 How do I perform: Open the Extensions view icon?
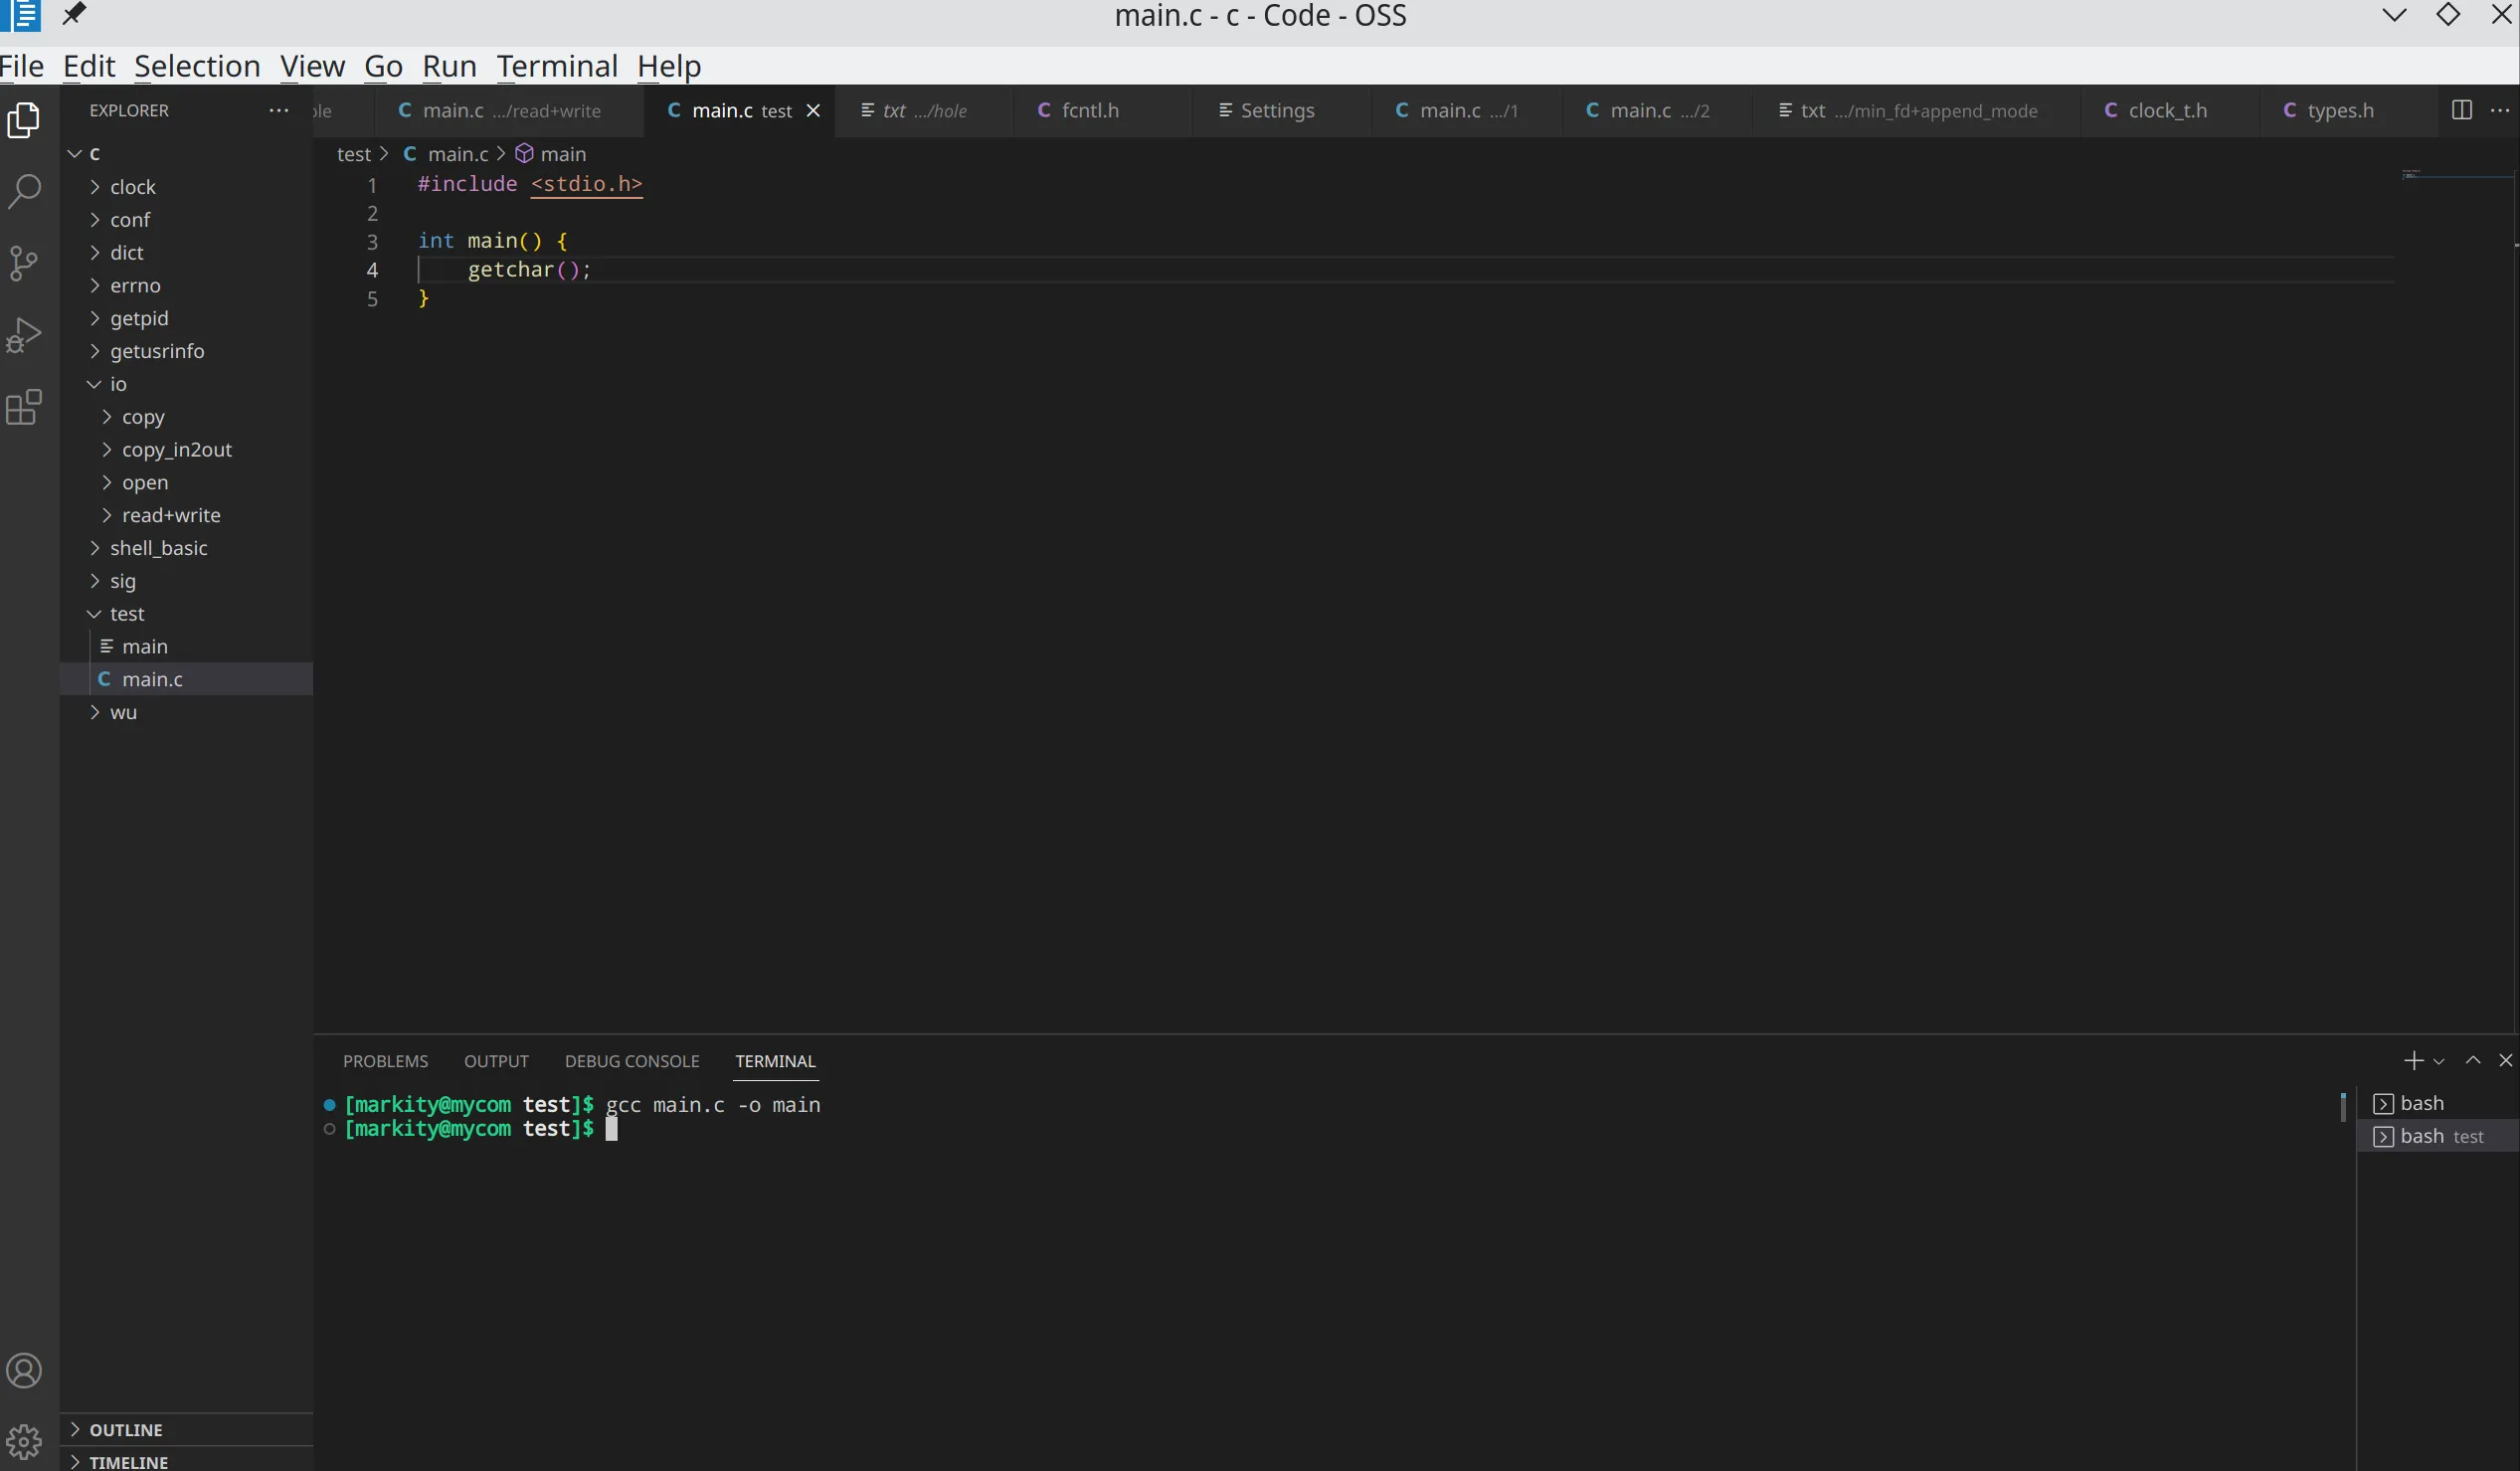(x=24, y=407)
